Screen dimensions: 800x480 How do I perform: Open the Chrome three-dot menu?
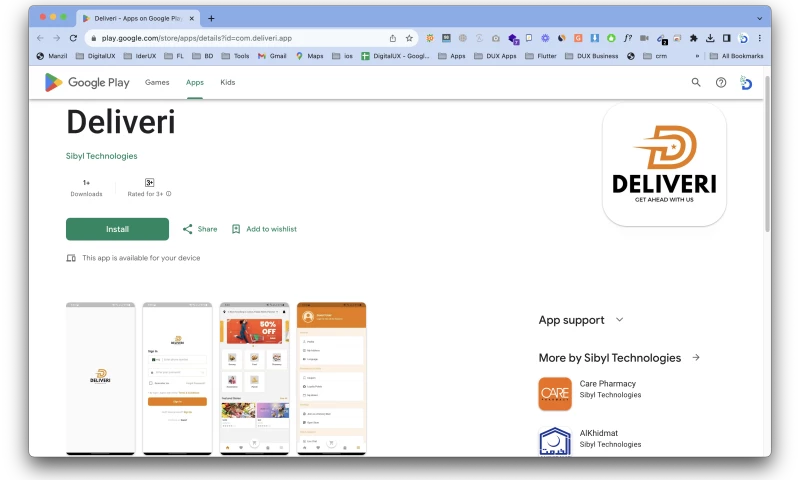(x=759, y=38)
